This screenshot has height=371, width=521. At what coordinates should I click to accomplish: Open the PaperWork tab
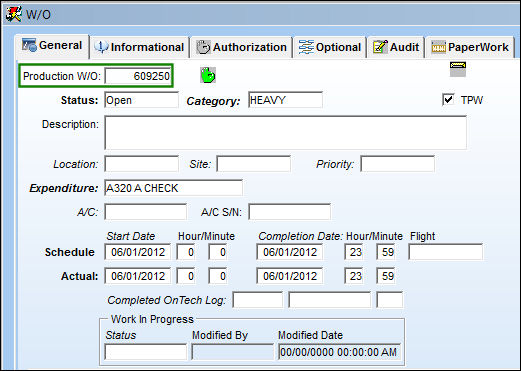[470, 47]
